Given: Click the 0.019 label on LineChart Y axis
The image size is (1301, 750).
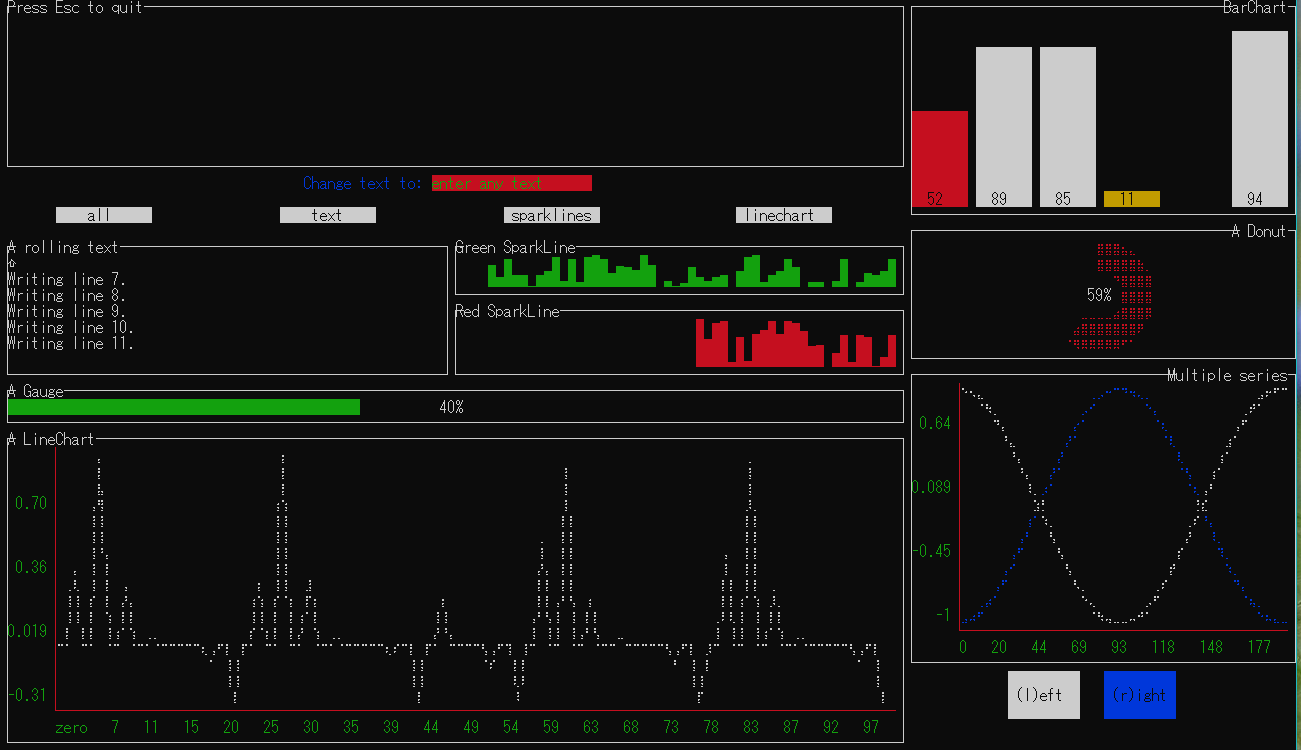Looking at the screenshot, I should tap(27, 631).
